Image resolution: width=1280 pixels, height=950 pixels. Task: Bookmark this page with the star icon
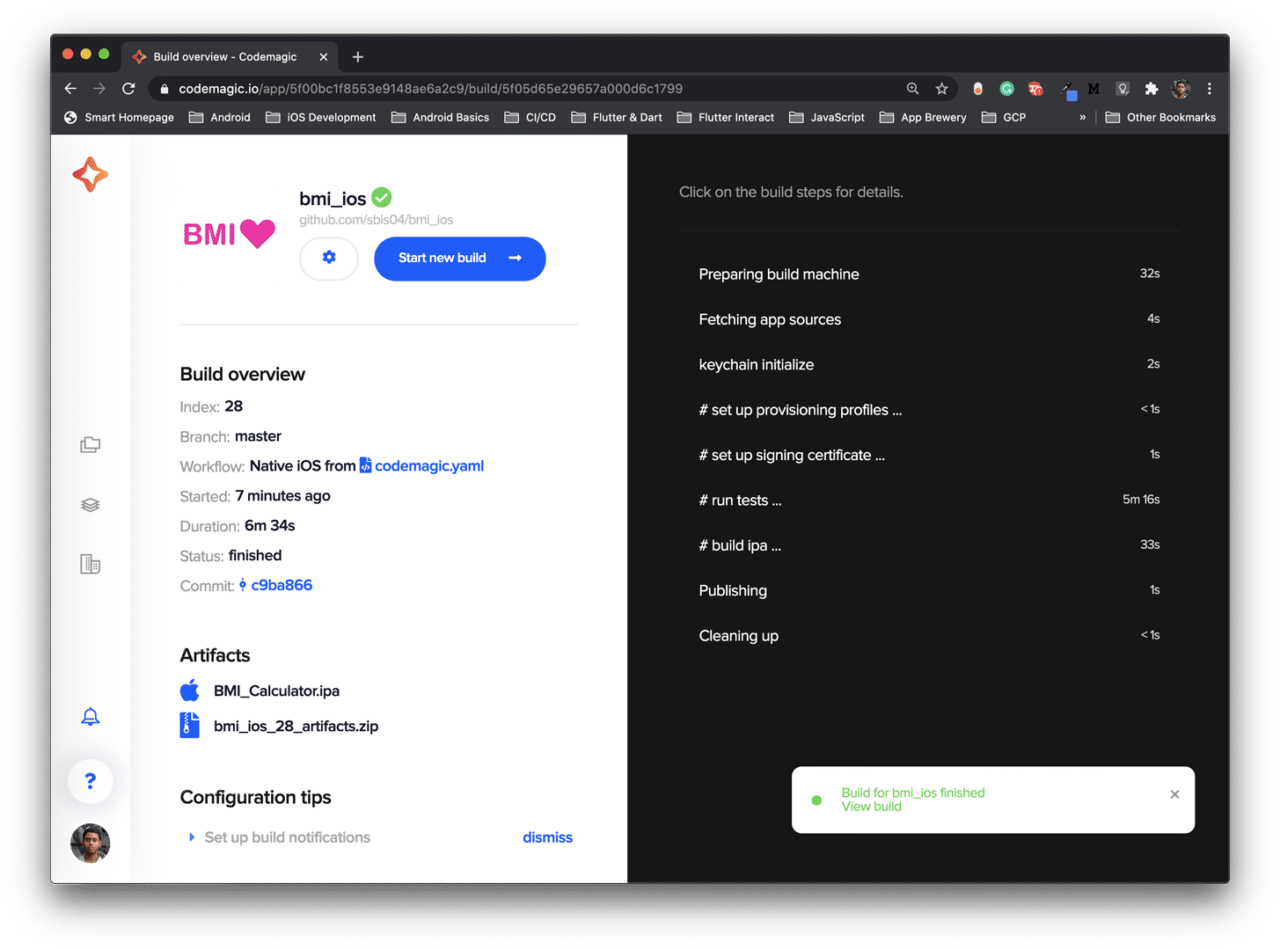[941, 88]
